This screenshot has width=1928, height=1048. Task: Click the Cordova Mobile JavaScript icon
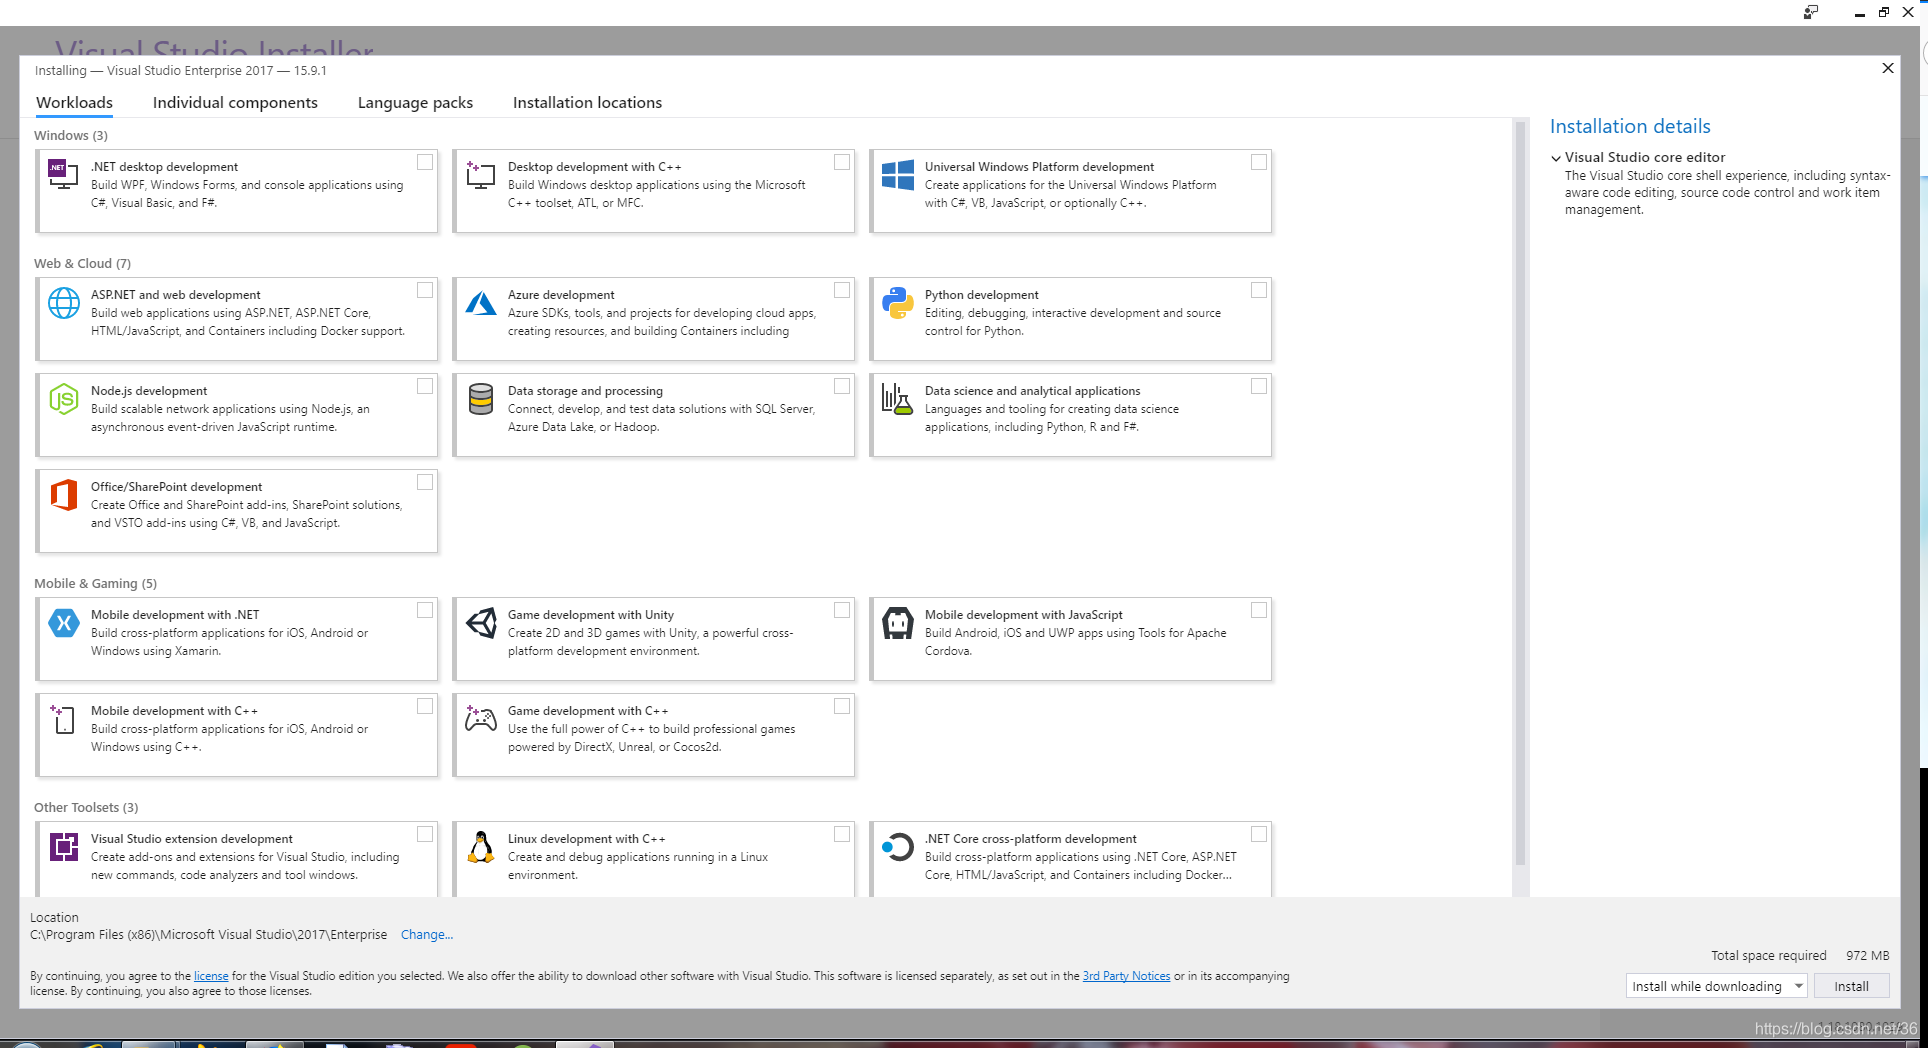(898, 623)
